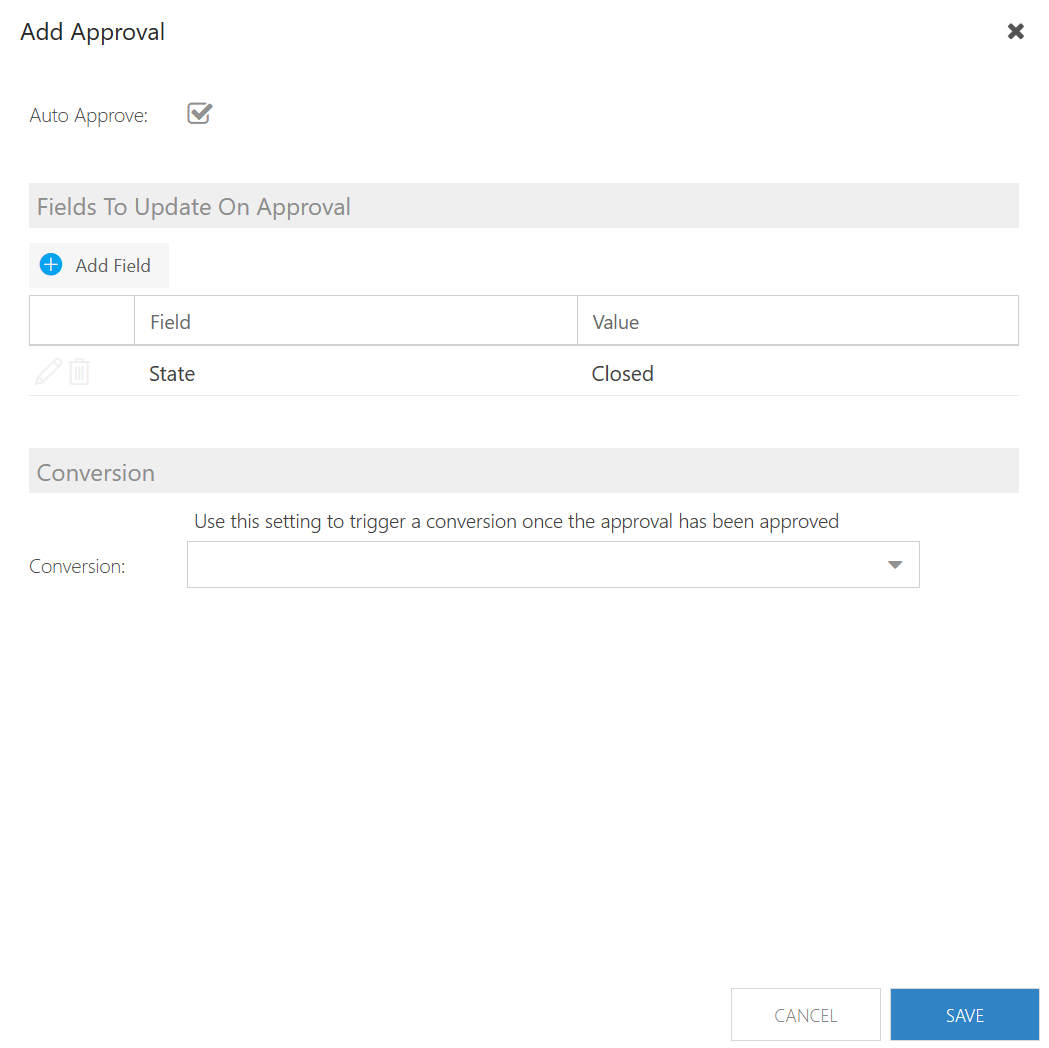Click inside the Conversion combo box field
Image resolution: width=1049 pixels, height=1048 pixels.
coord(553,564)
